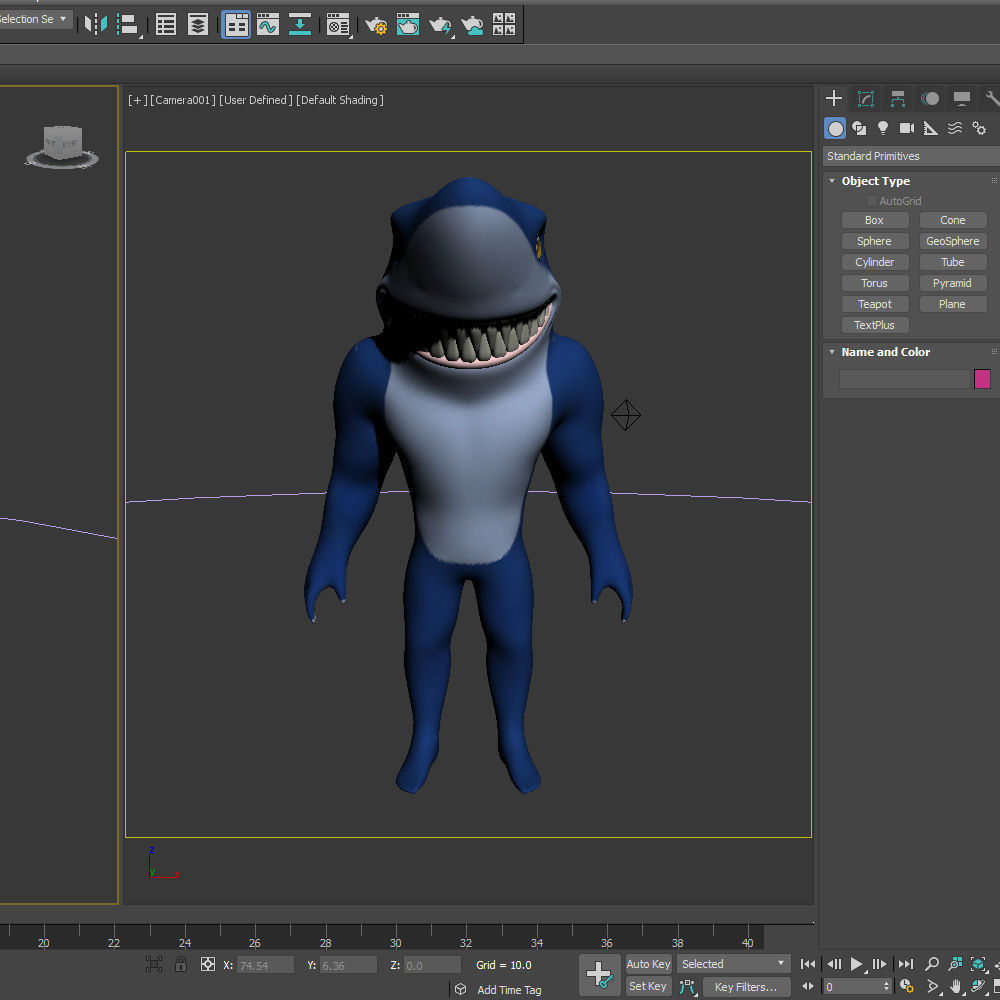Screen dimensions: 1000x1000
Task: Click the Sphere primitive button
Action: click(x=874, y=241)
